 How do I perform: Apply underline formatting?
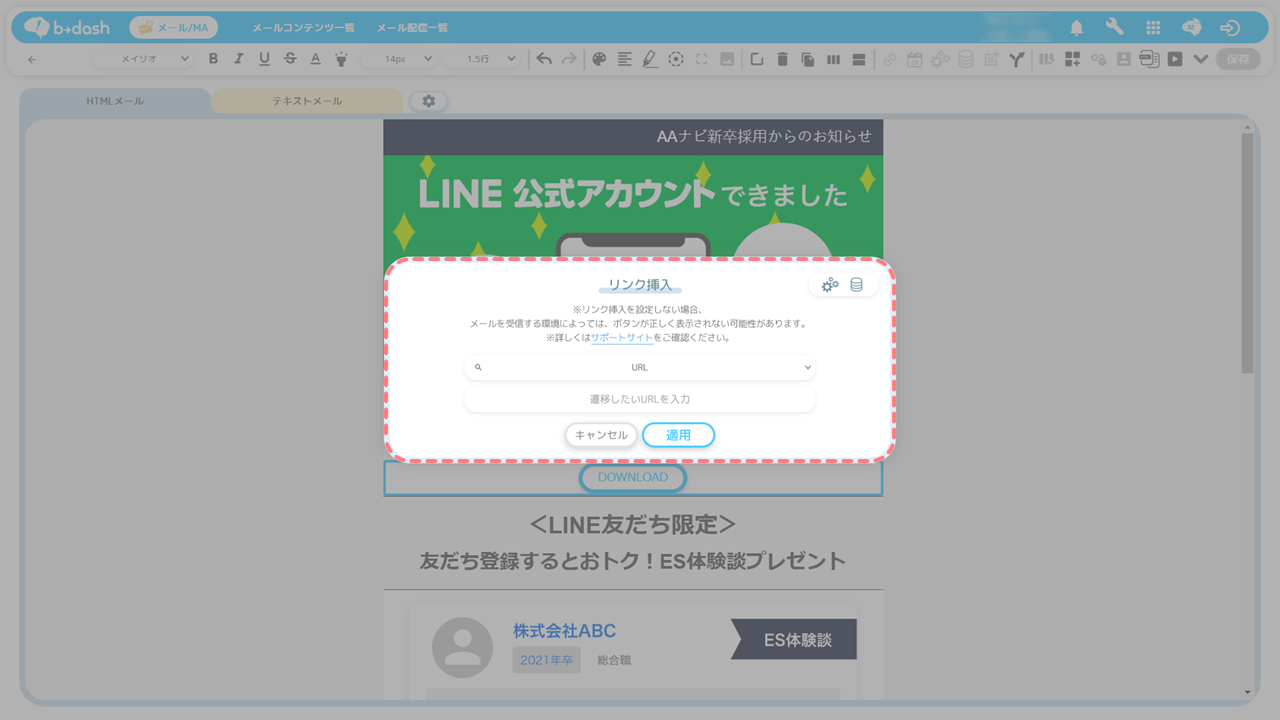[x=264, y=59]
